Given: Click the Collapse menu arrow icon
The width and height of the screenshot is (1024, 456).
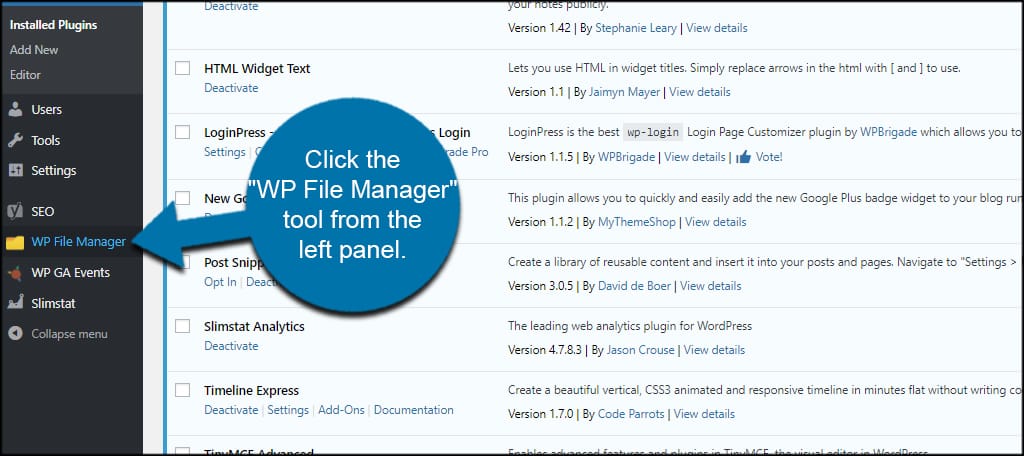Looking at the screenshot, I should click(15, 334).
